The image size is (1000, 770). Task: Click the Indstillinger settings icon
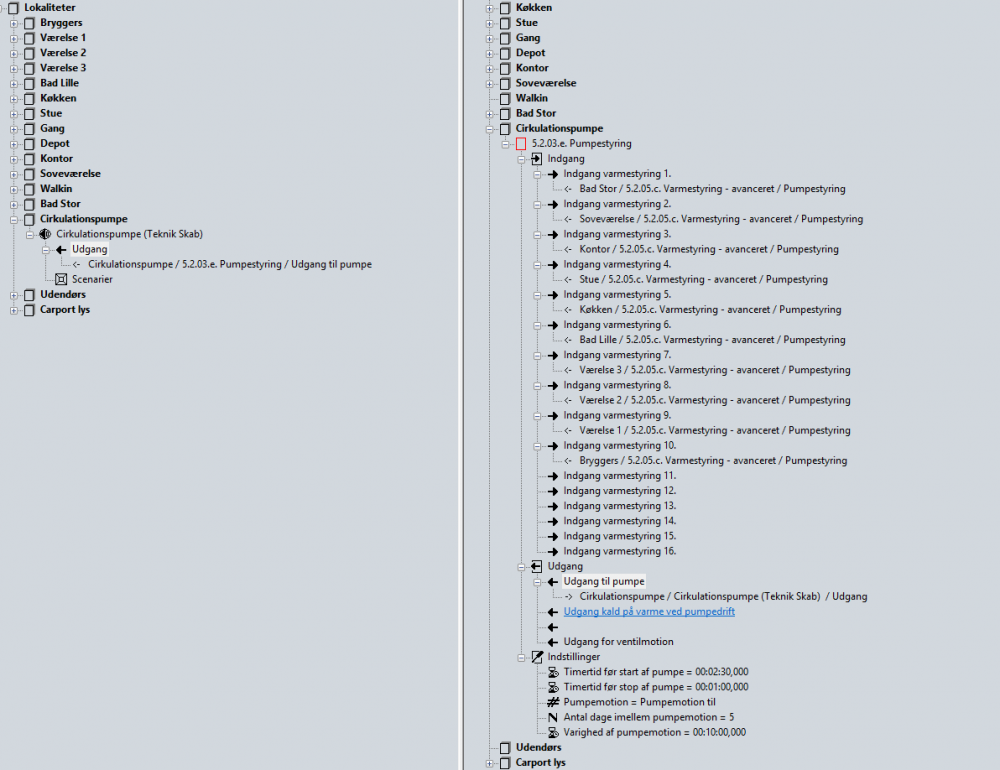(537, 657)
